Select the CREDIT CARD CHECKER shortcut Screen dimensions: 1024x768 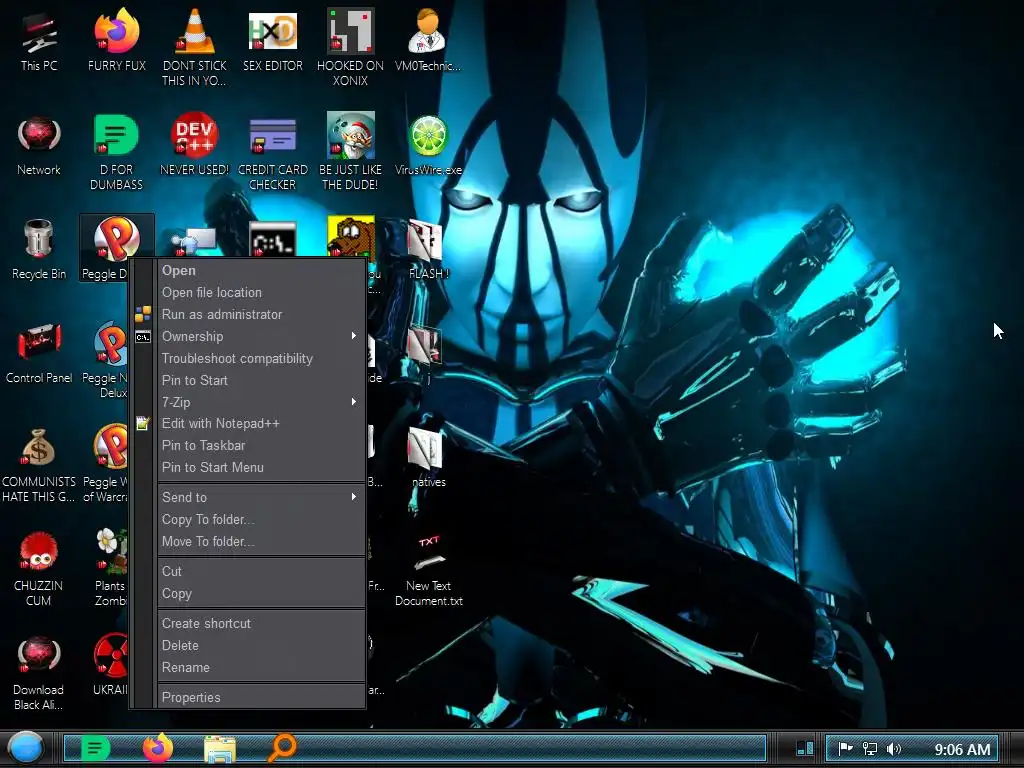pos(272,152)
